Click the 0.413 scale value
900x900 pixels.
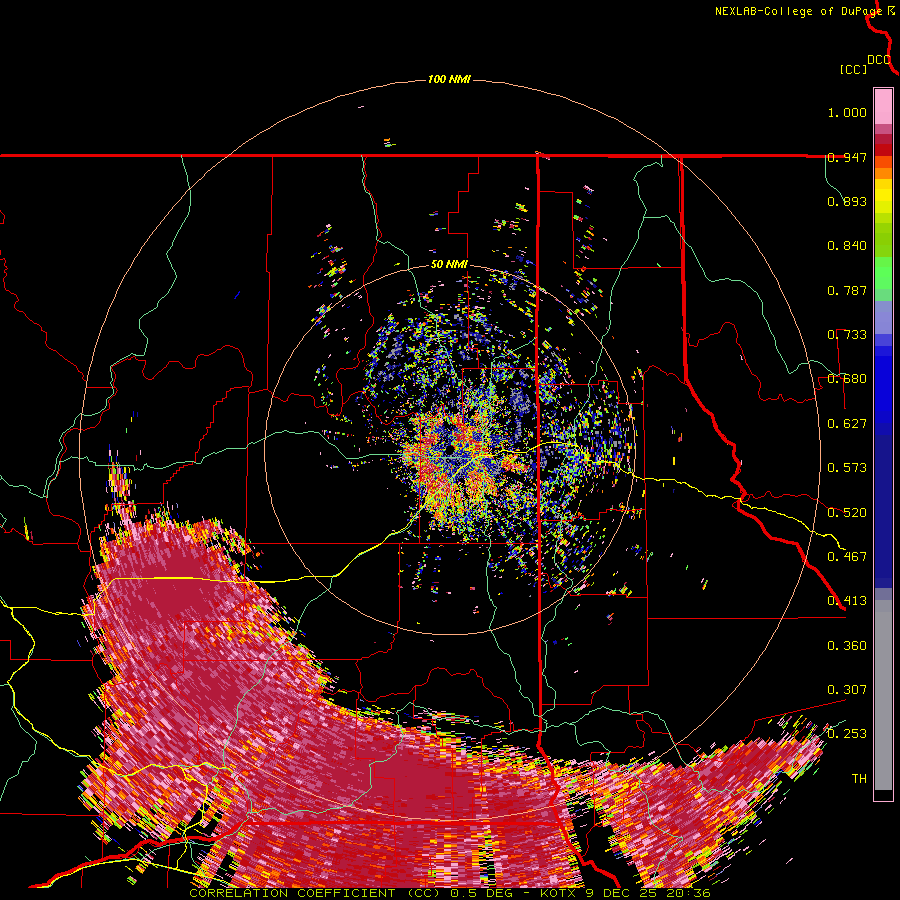pos(847,601)
